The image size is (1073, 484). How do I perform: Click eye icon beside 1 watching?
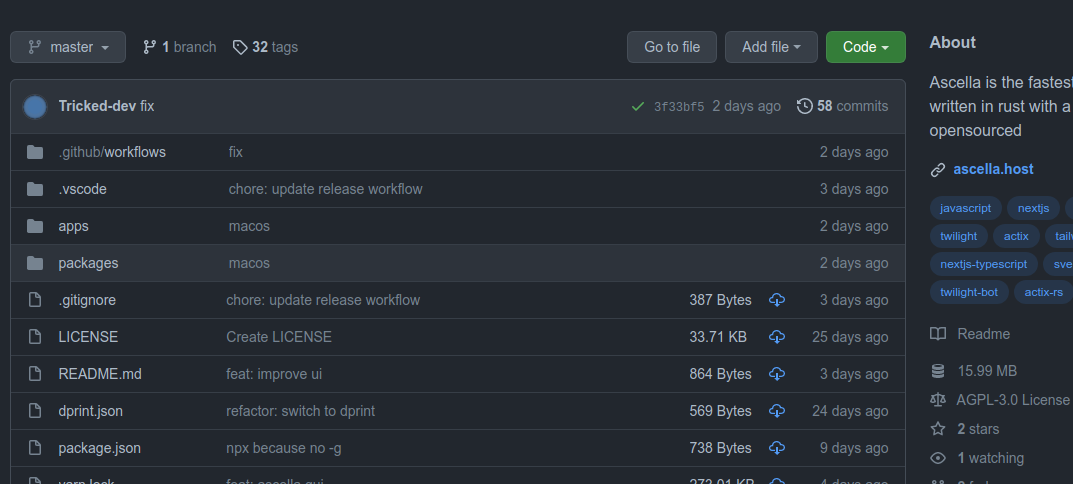coord(938,458)
